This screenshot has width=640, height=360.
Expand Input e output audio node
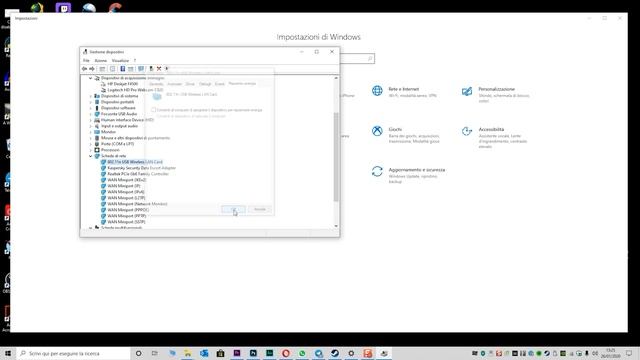91,126
